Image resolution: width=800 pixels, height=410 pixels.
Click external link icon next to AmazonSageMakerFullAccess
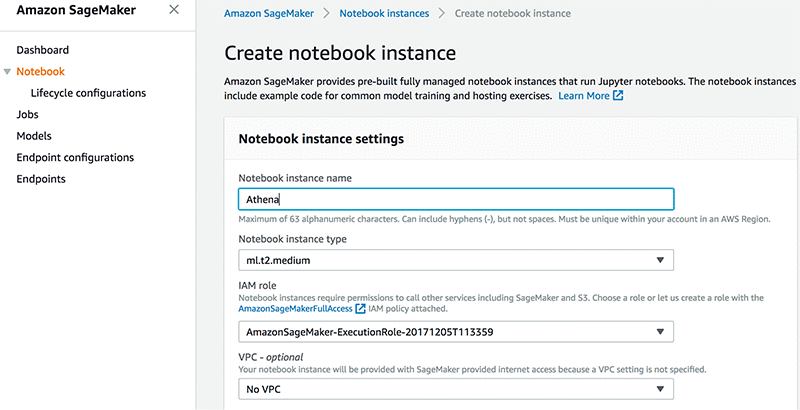pos(360,309)
